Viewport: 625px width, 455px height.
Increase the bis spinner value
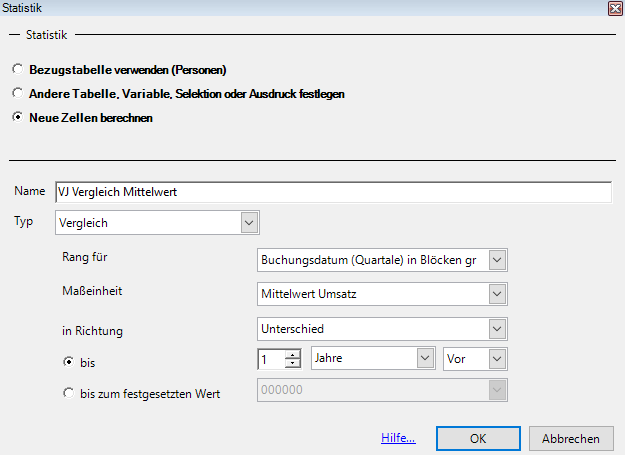point(293,354)
